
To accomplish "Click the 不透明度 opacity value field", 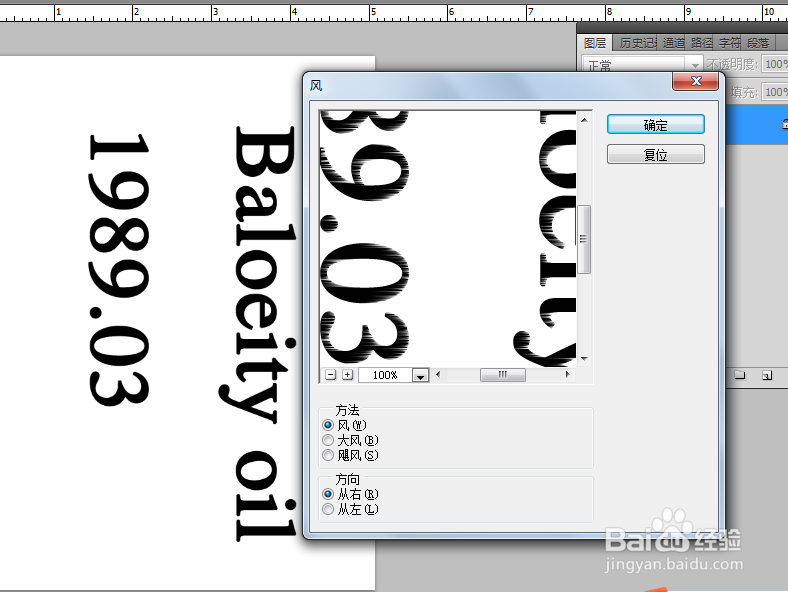I will pos(775,64).
